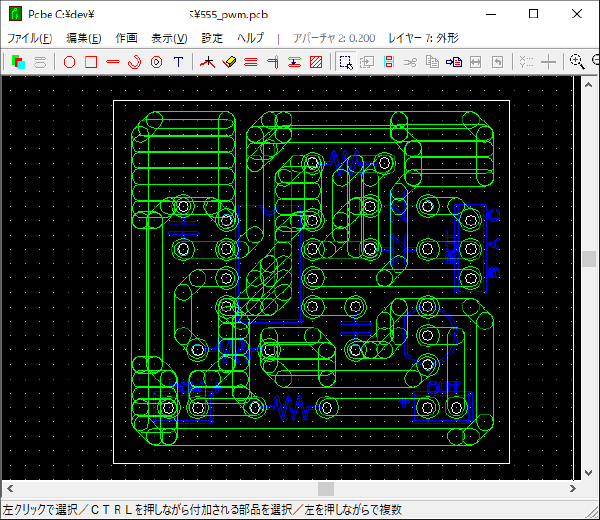Click the blue paste icon

point(453,62)
